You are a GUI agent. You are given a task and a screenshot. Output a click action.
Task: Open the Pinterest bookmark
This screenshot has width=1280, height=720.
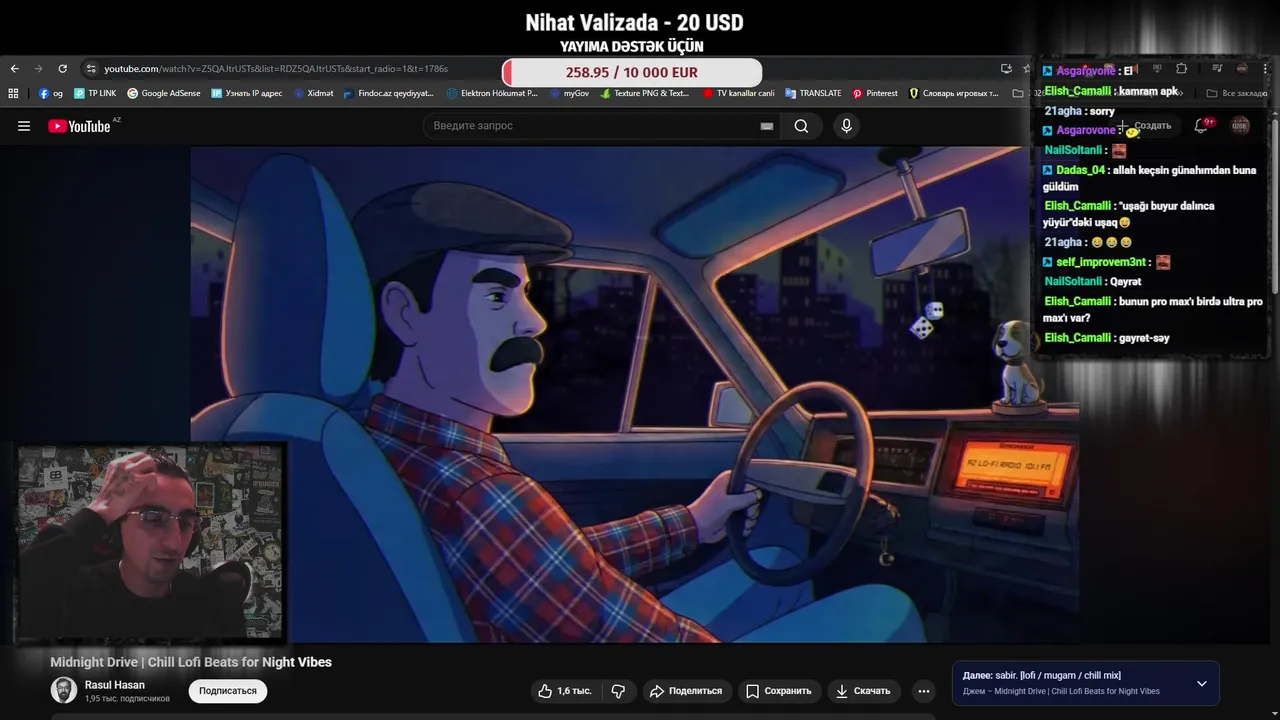875,93
